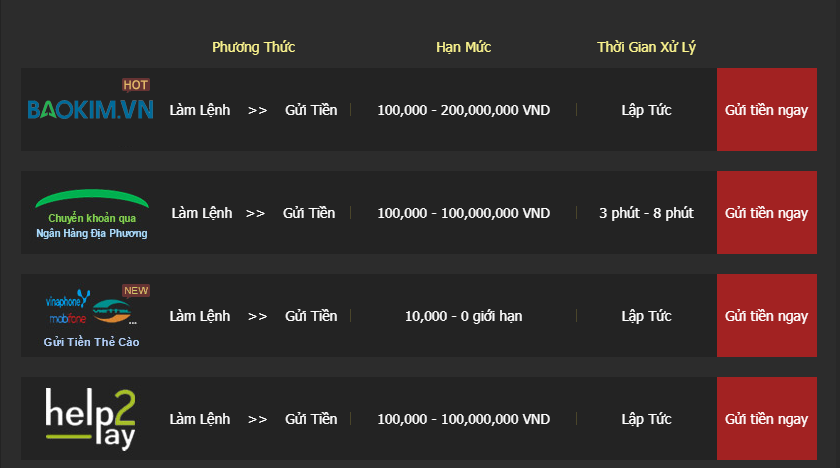Click 'Gửi tiền ngay' for local bank transfer

(x=767, y=213)
